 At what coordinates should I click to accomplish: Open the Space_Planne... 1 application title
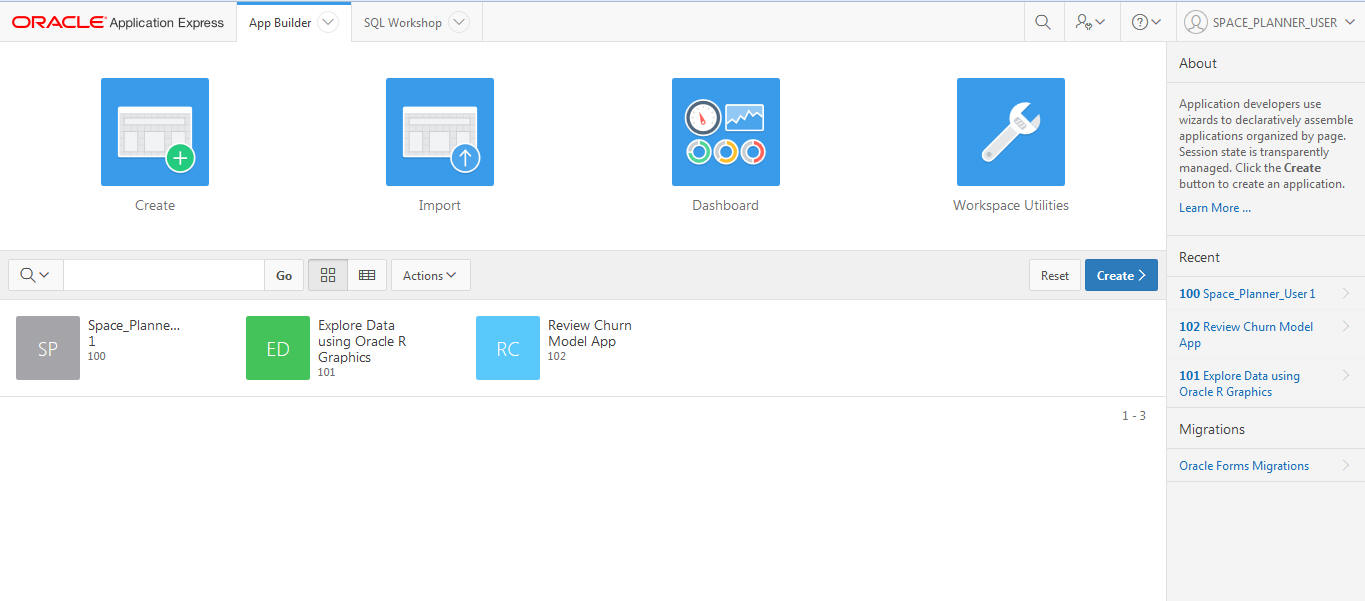(x=134, y=333)
